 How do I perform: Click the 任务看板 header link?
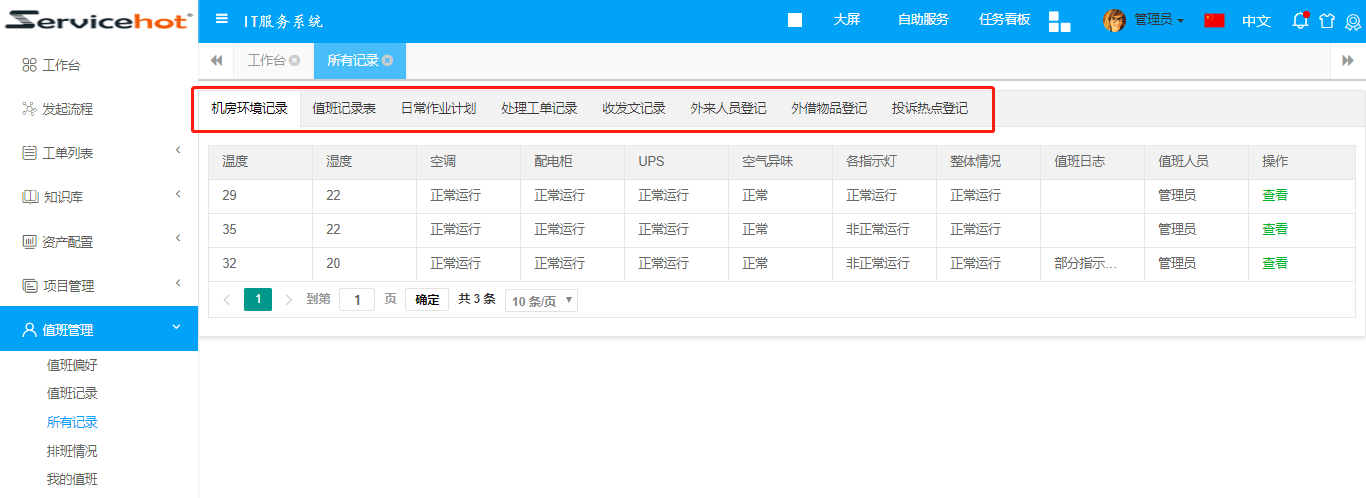(x=1004, y=20)
